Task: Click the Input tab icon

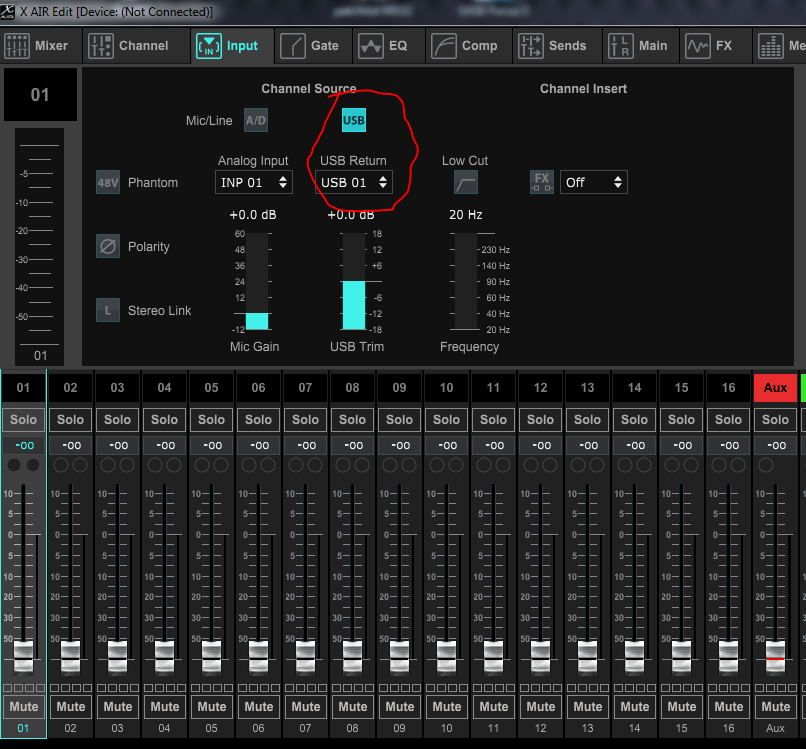Action: click(209, 46)
